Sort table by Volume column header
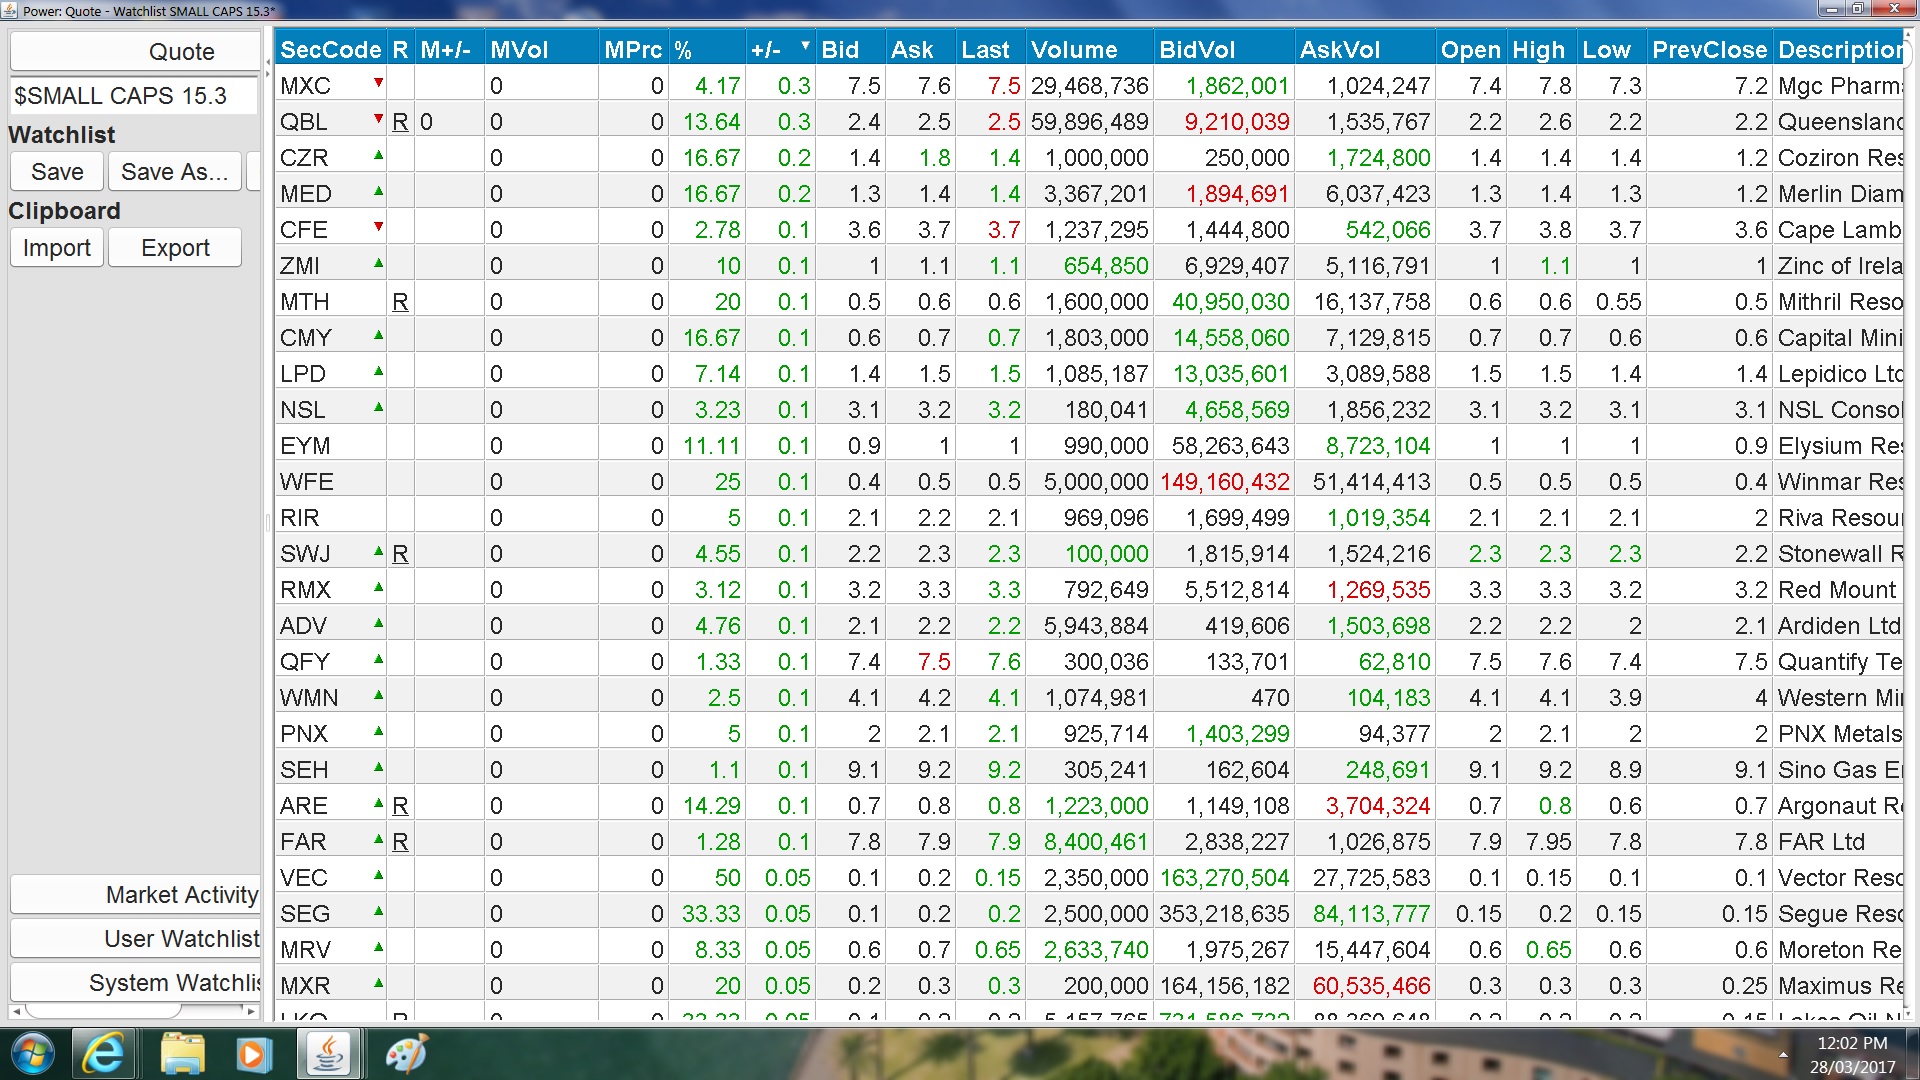The height and width of the screenshot is (1080, 1920). (x=1089, y=49)
